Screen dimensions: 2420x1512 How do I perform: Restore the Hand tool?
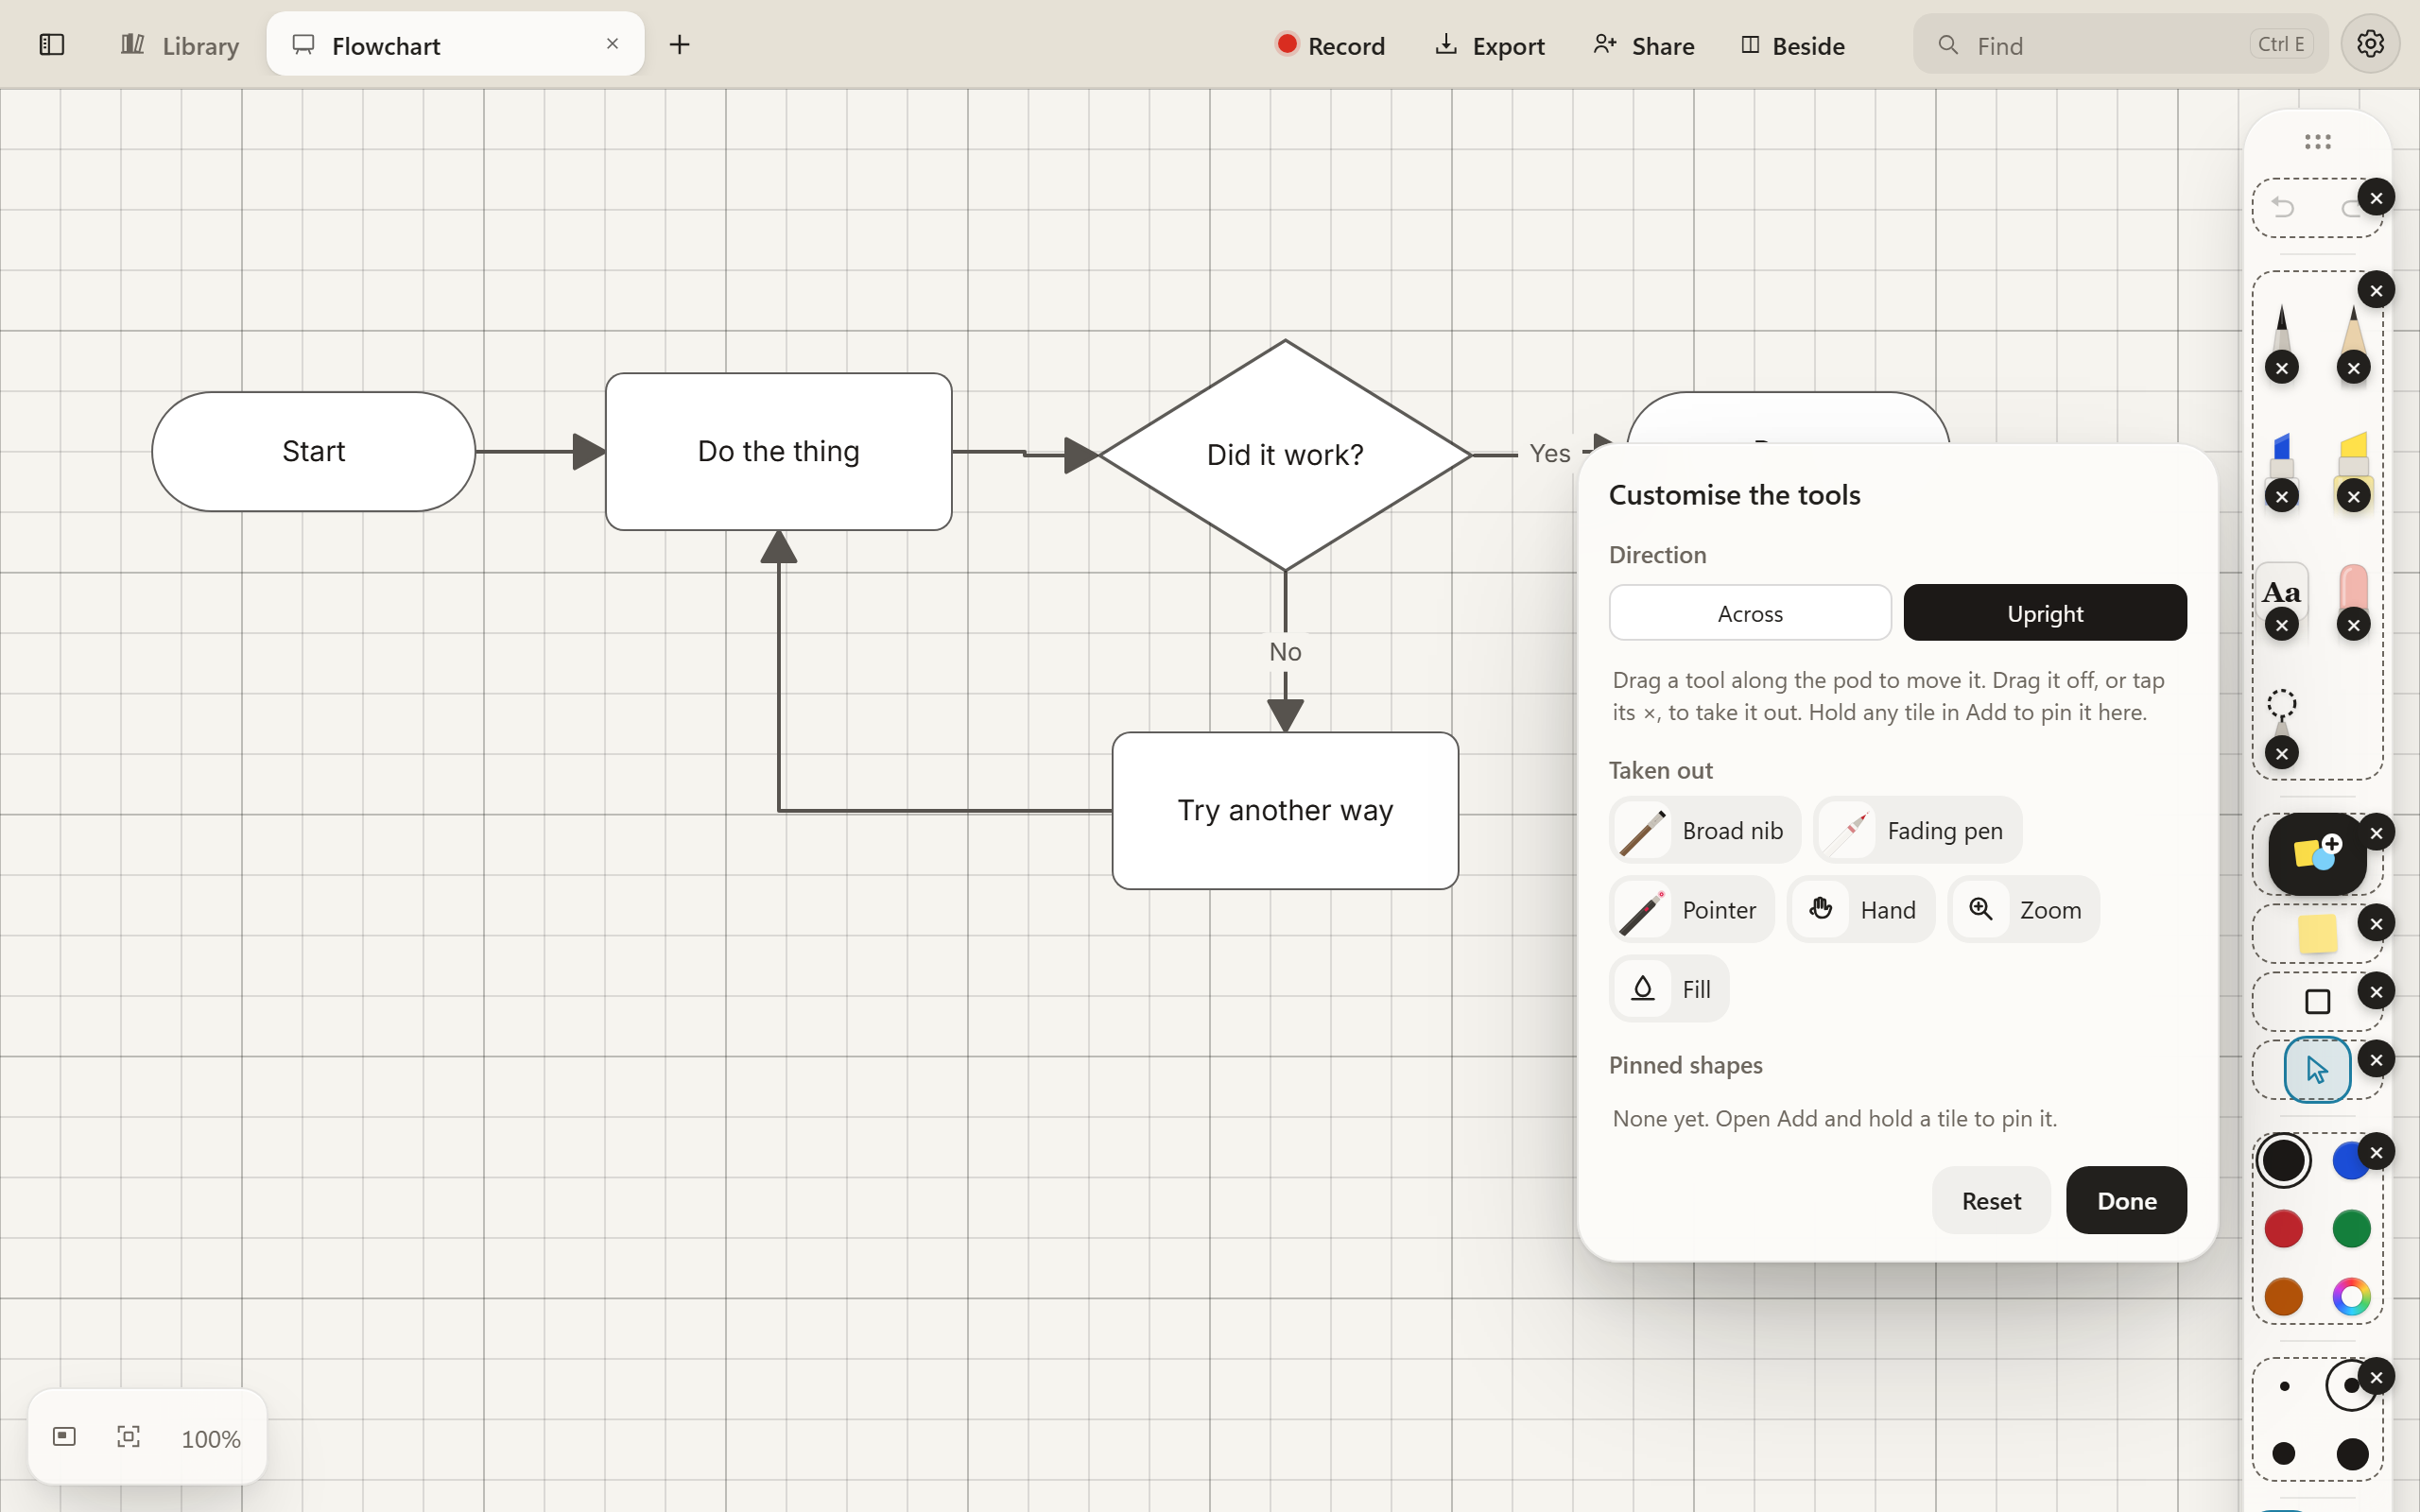(x=1861, y=909)
